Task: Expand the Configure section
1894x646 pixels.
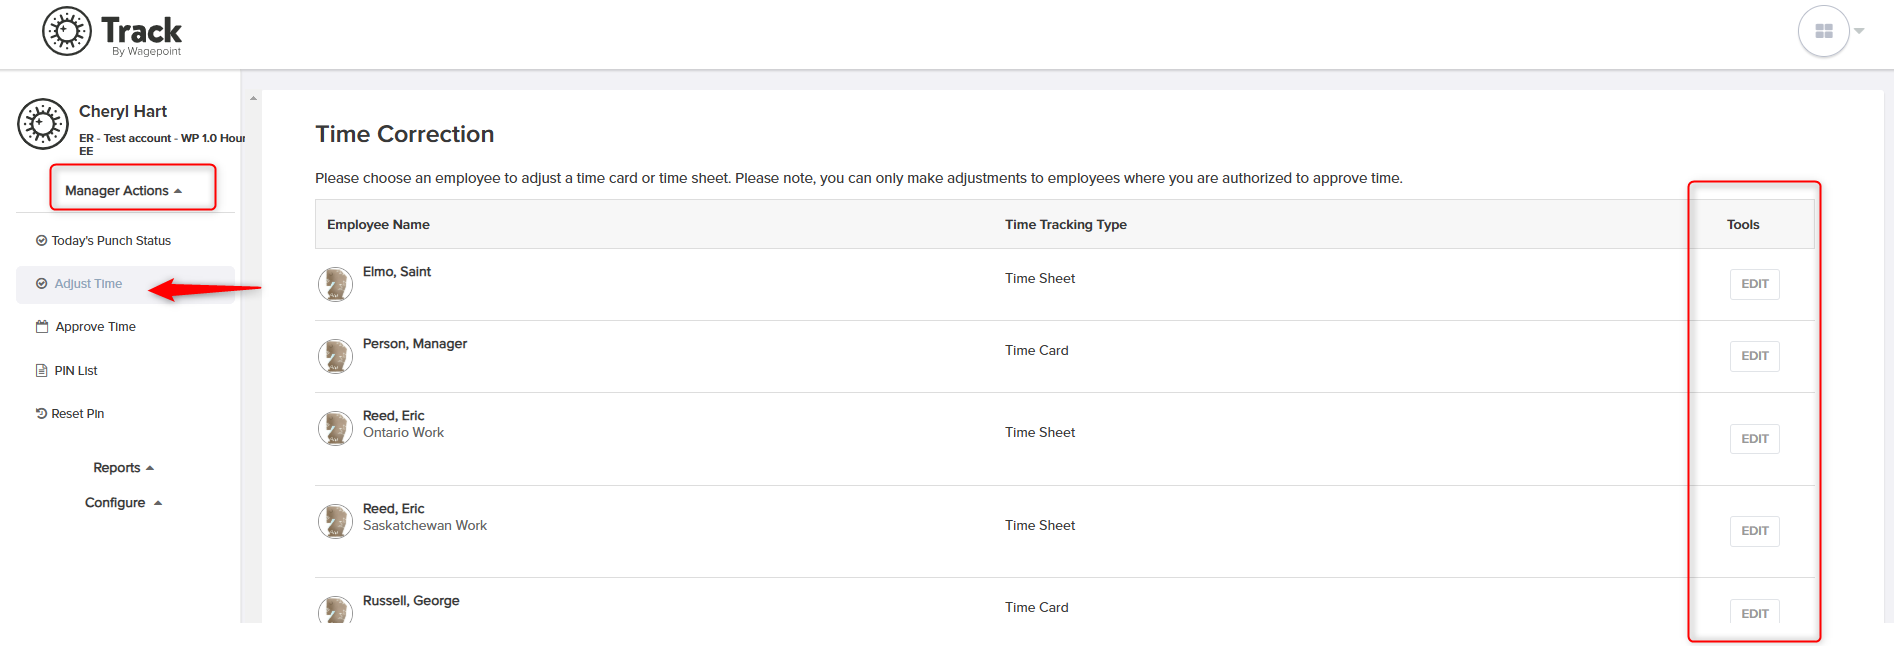Action: coord(124,502)
